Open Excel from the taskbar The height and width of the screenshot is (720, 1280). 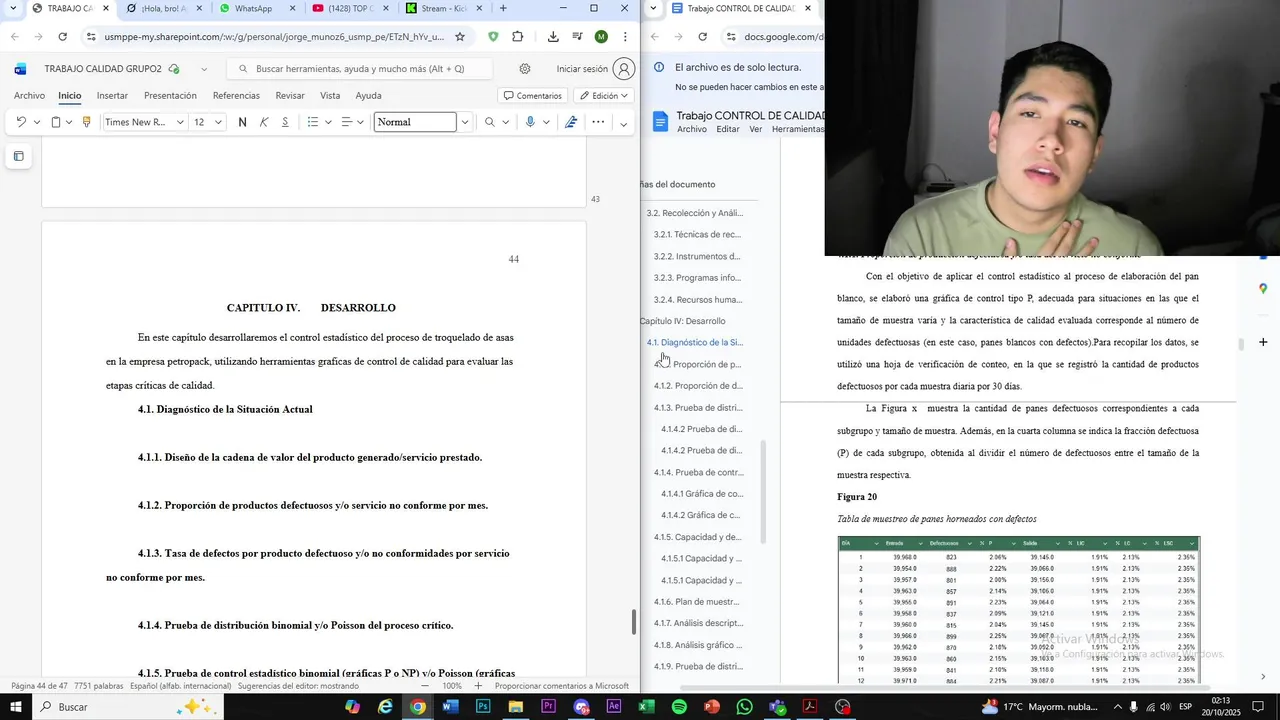pos(646,707)
